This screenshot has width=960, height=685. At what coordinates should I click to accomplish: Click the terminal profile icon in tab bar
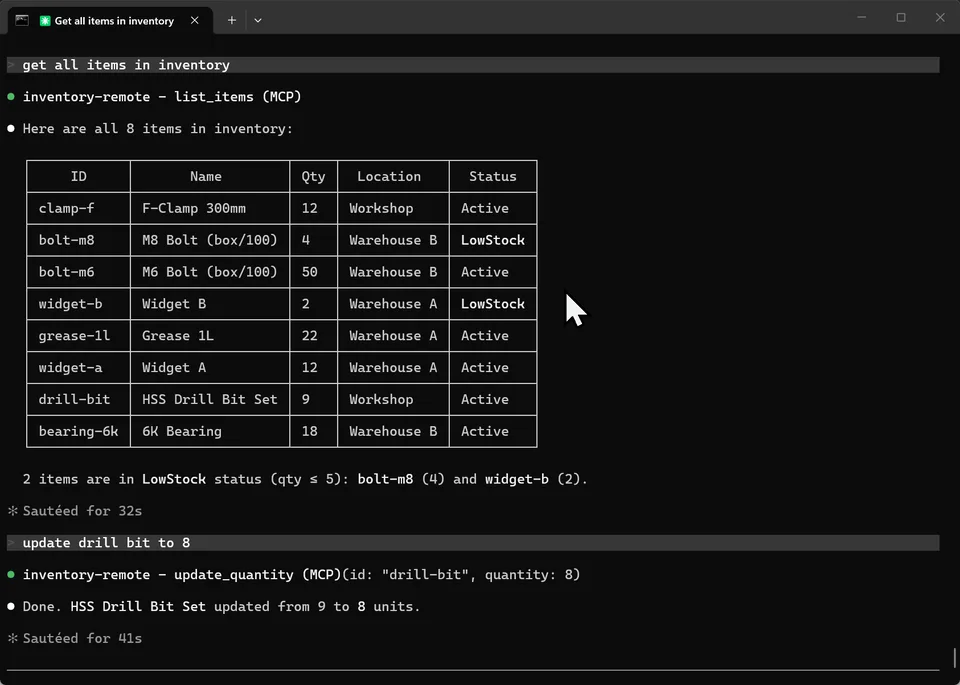pyautogui.click(x=22, y=20)
